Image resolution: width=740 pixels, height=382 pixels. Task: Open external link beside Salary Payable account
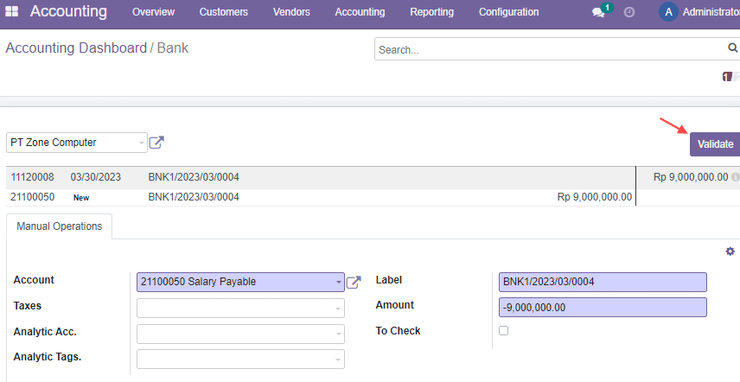coord(353,282)
